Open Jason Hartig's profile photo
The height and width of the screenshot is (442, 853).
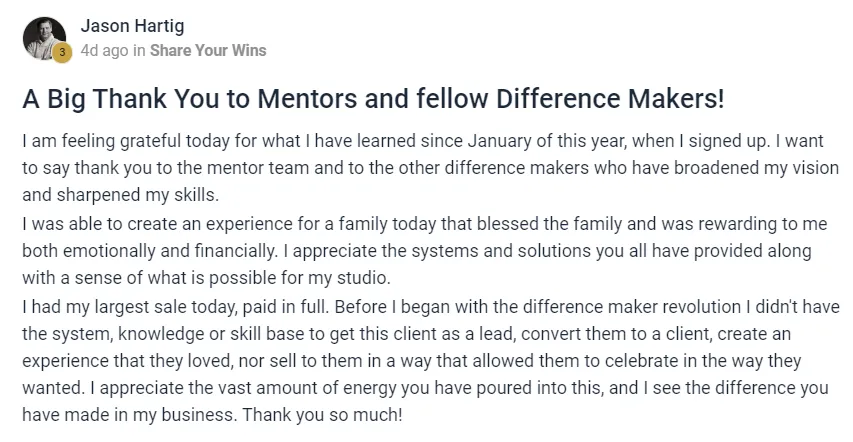coord(44,38)
